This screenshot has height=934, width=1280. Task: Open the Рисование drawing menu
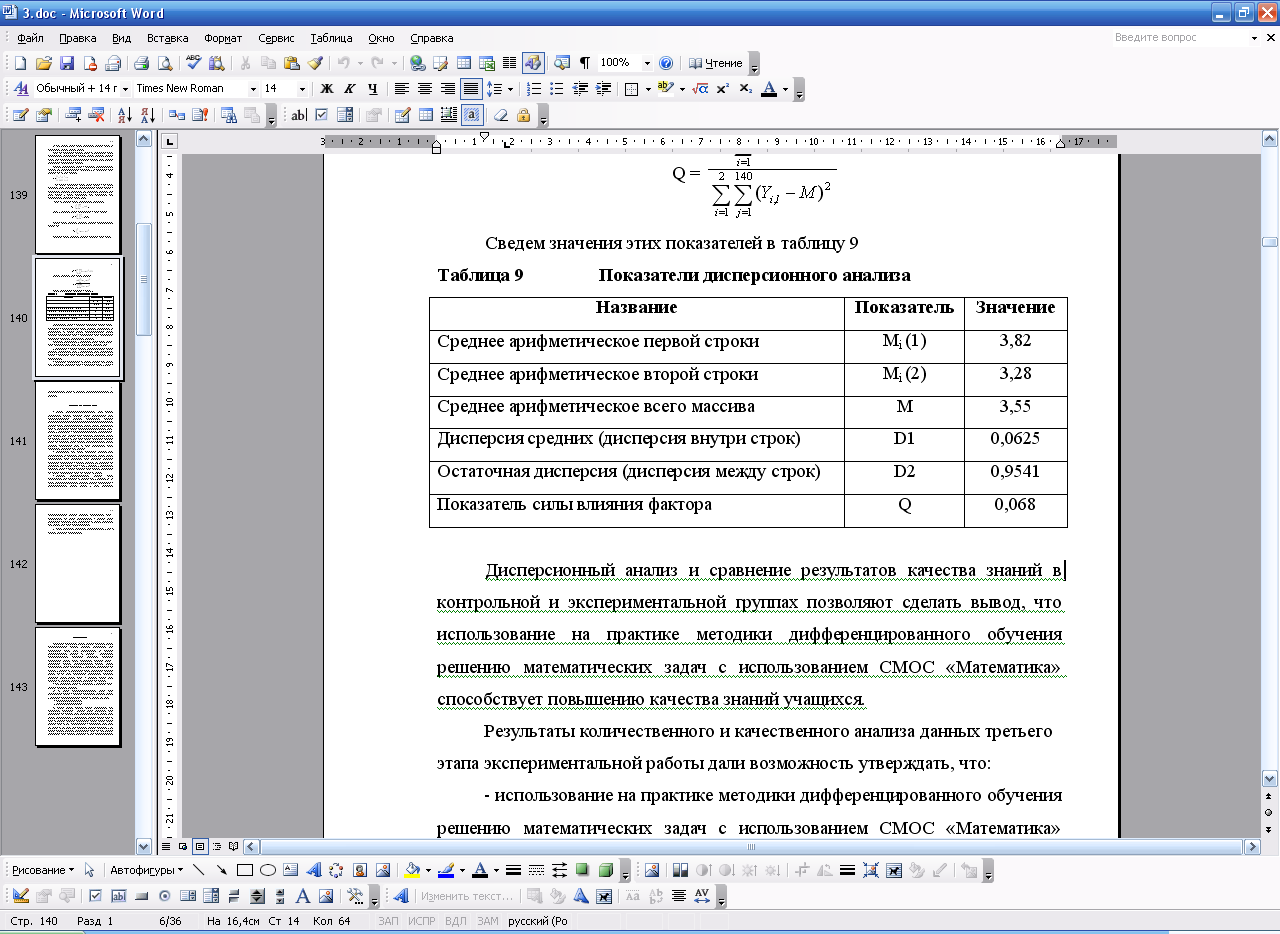pyautogui.click(x=42, y=870)
